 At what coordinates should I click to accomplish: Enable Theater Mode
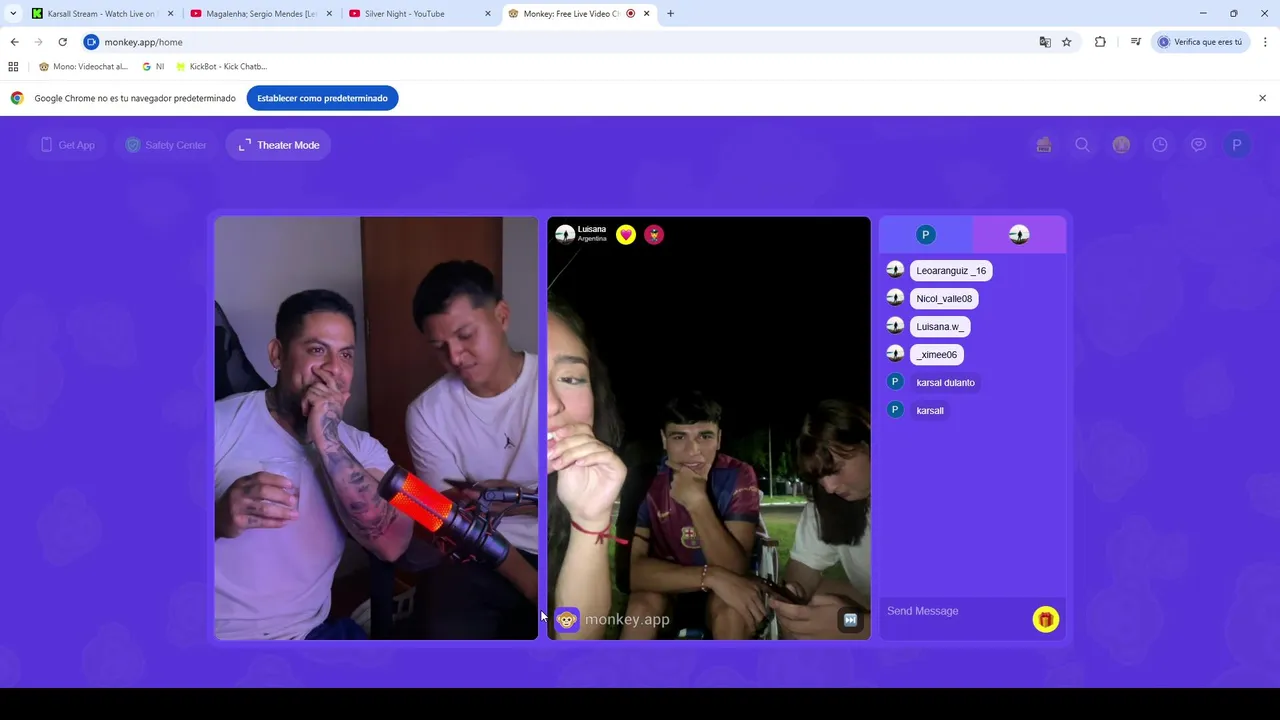[279, 145]
